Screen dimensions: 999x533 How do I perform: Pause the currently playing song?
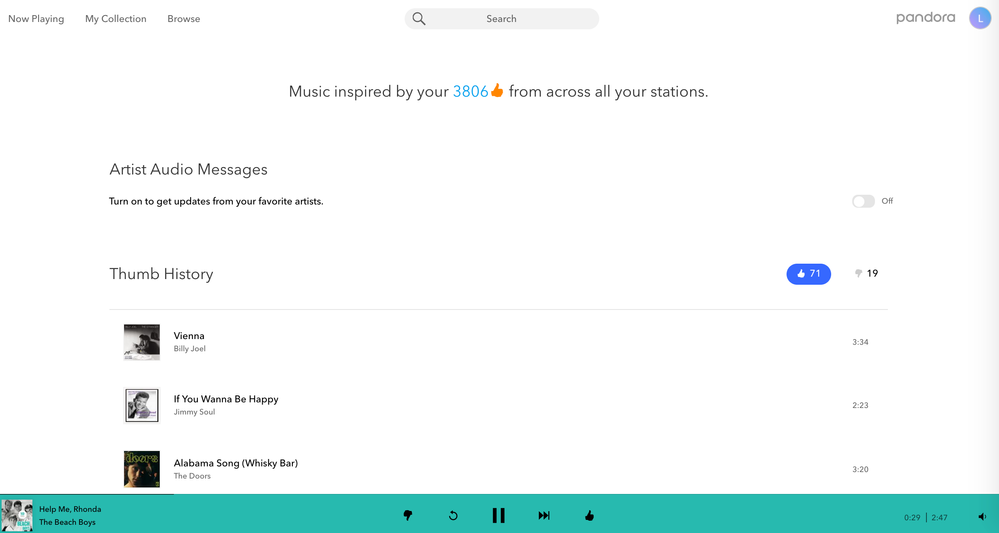(498, 516)
